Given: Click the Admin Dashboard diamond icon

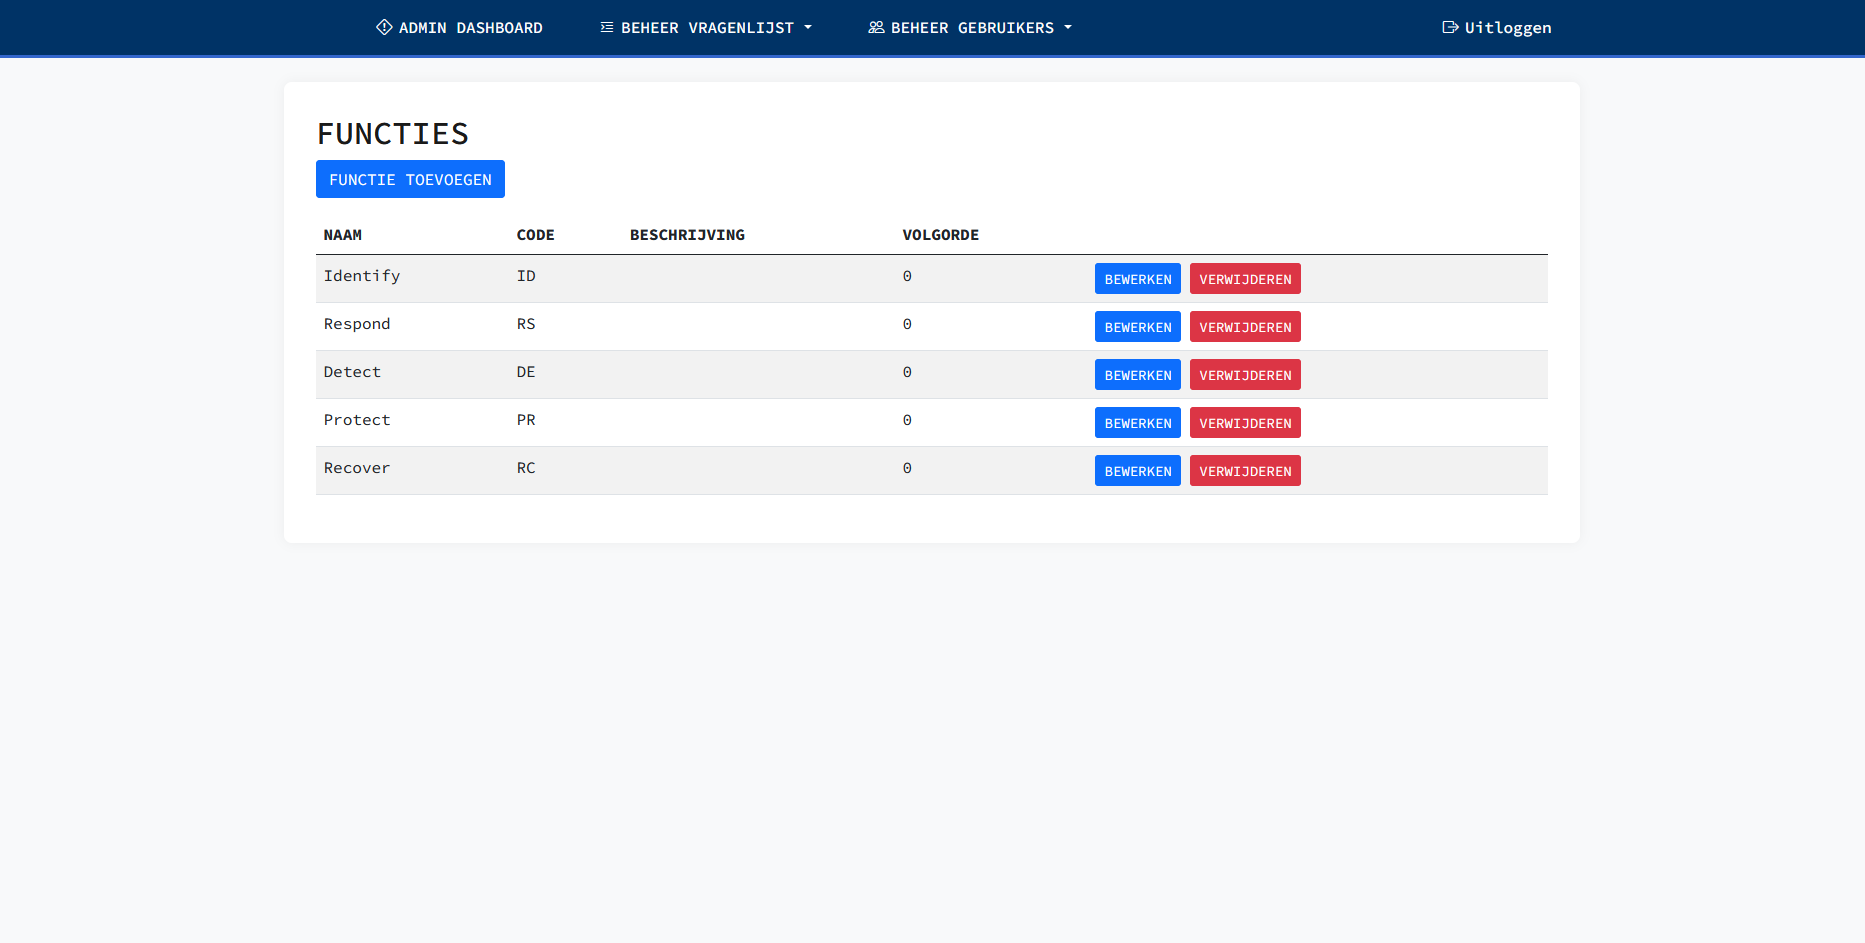Looking at the screenshot, I should point(384,27).
